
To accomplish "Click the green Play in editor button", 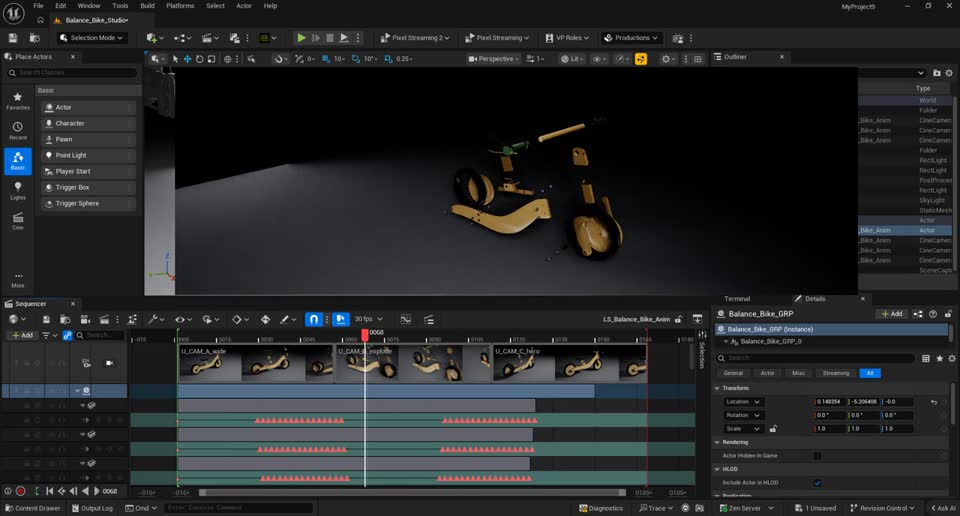I will [x=301, y=38].
